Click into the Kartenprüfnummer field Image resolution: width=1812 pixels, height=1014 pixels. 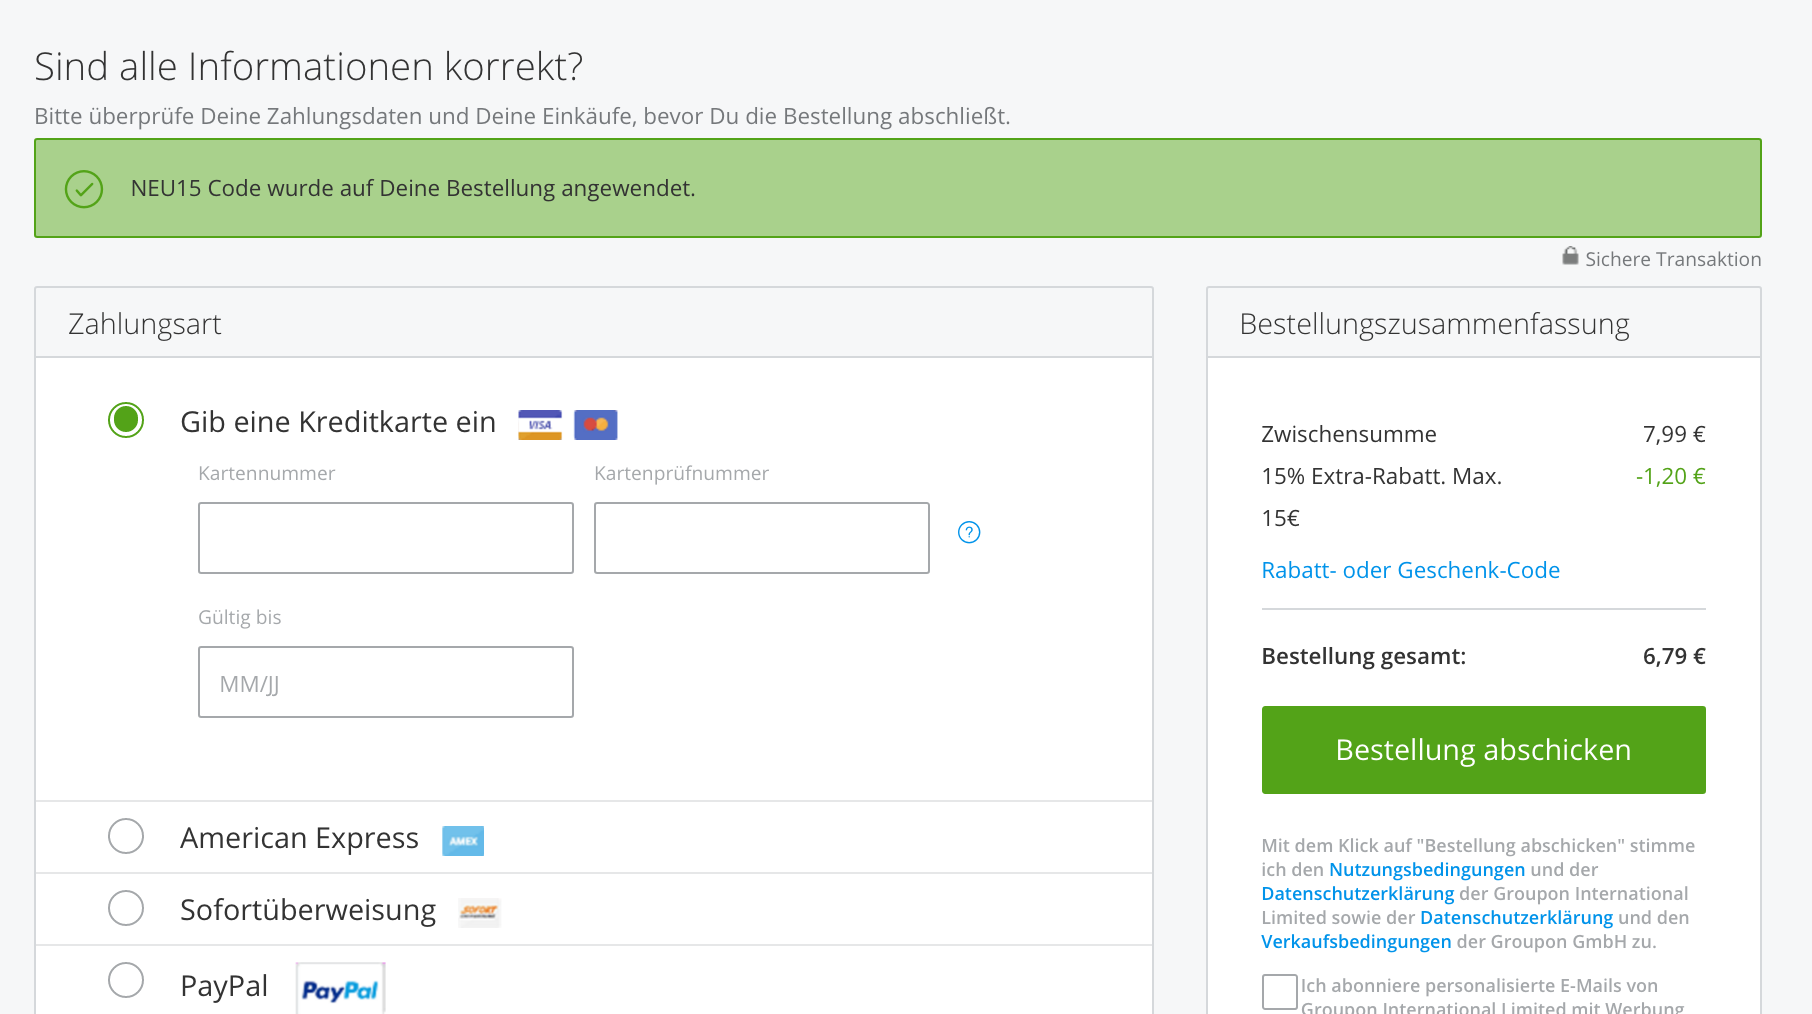point(762,538)
